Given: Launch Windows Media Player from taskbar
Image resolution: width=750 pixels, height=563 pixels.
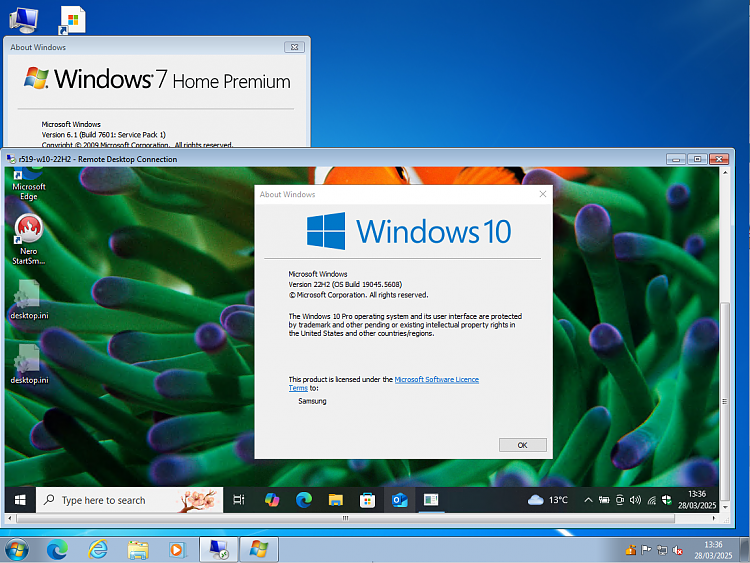Looking at the screenshot, I should point(176,550).
